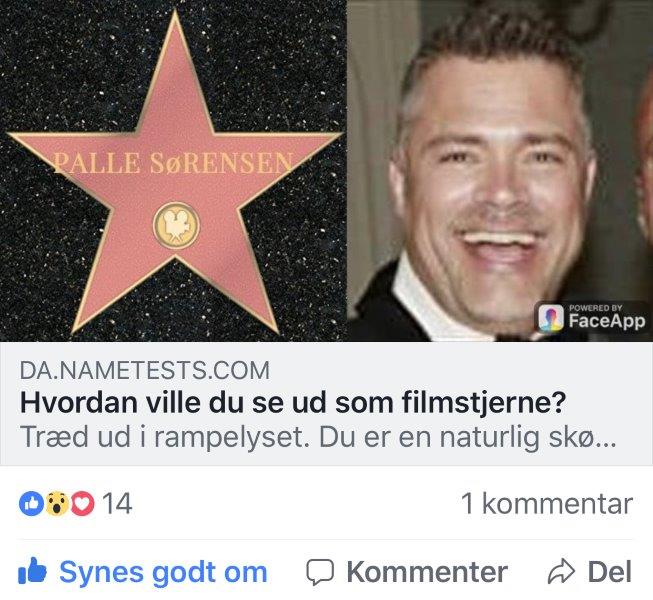653x600 pixels.
Task: Choose the Del share label
Action: (610, 572)
